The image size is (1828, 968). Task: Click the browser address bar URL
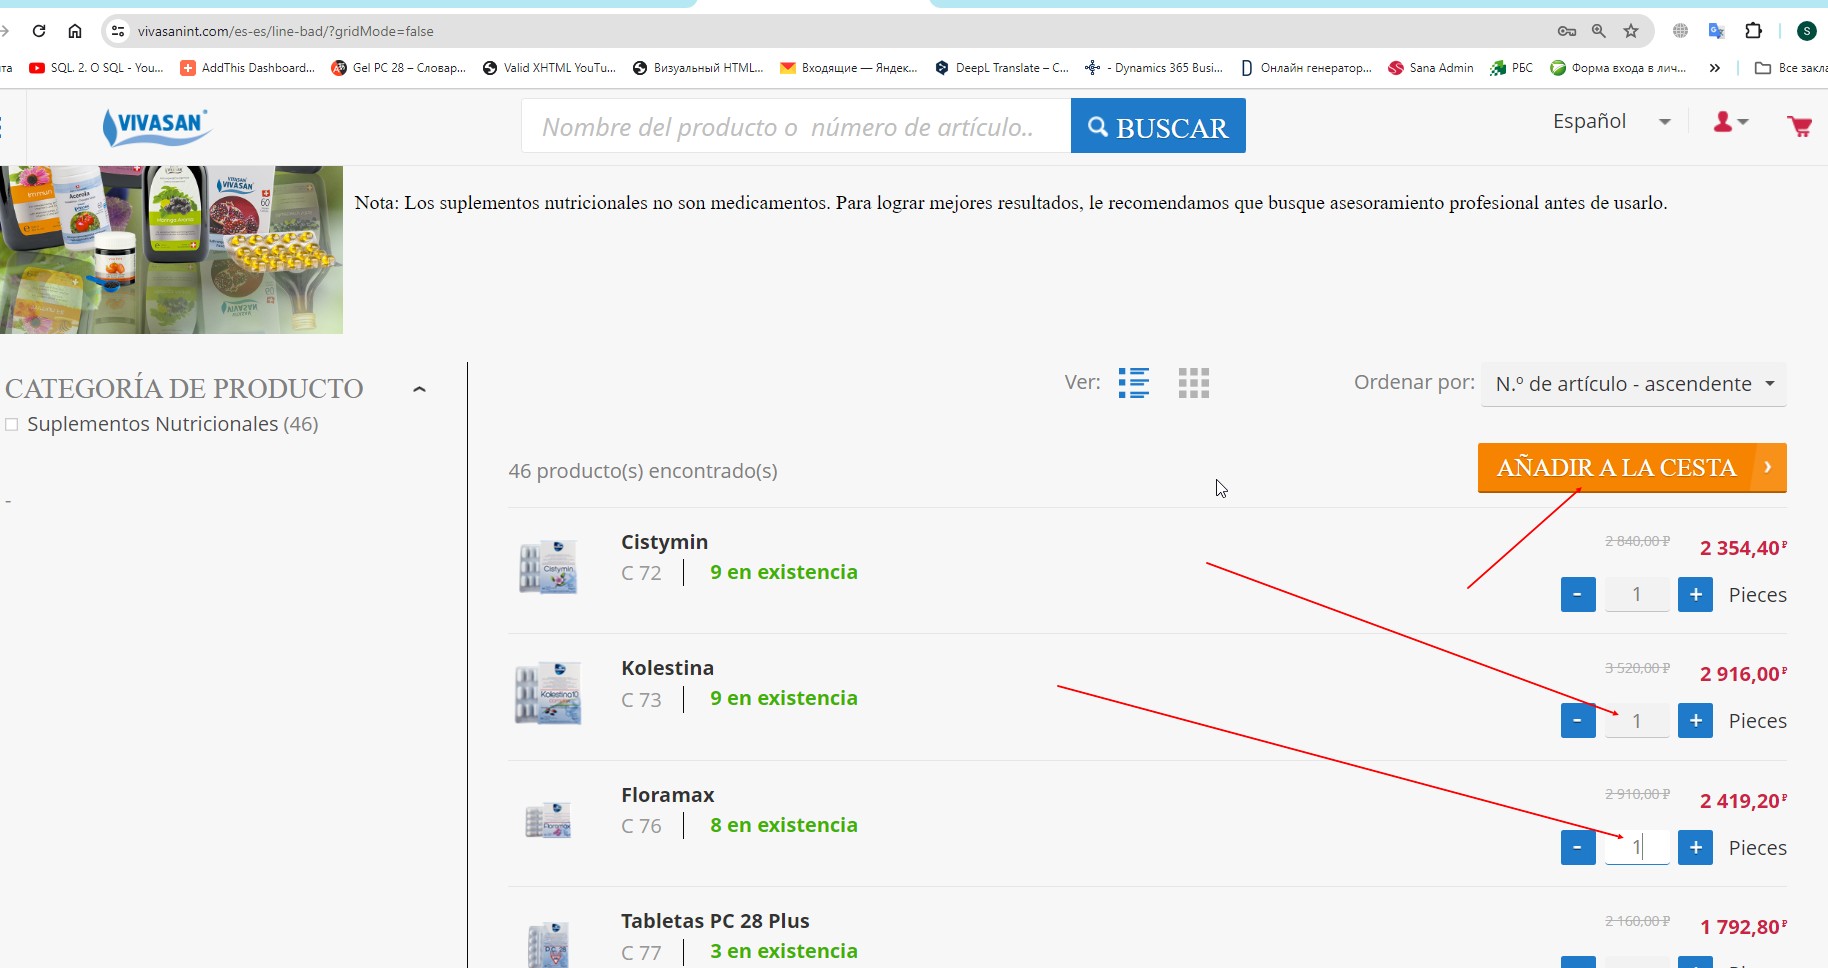(x=286, y=31)
